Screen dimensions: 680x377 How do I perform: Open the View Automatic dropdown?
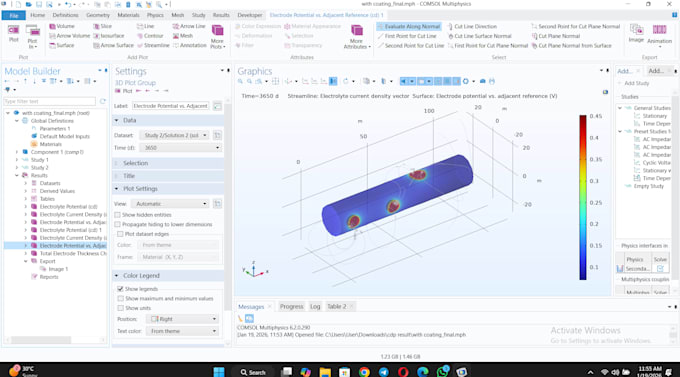(x=170, y=203)
